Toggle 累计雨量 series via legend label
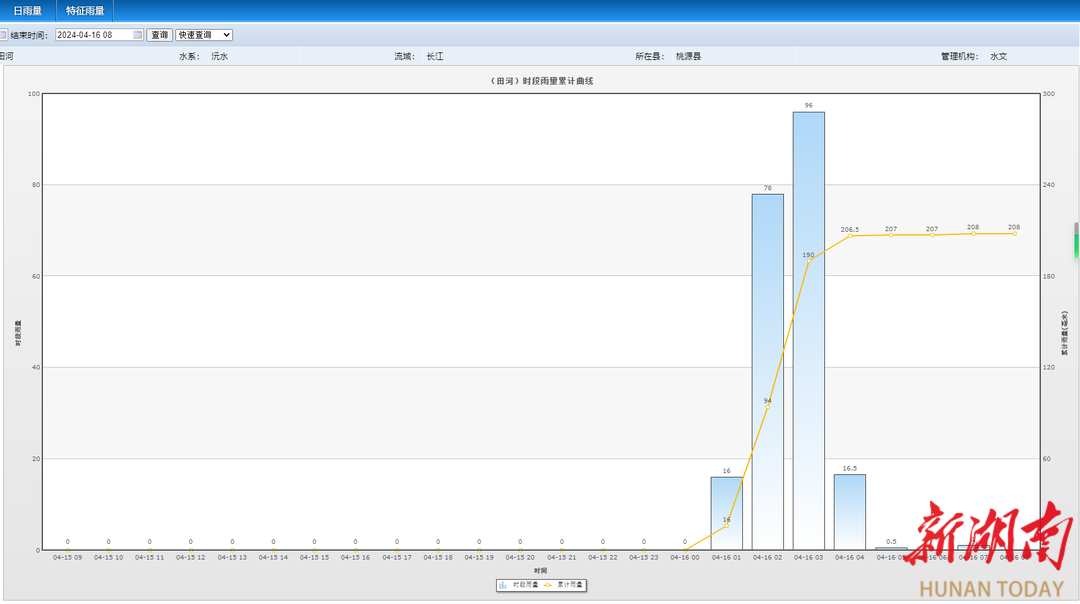Image resolution: width=1080 pixels, height=604 pixels. (569, 585)
